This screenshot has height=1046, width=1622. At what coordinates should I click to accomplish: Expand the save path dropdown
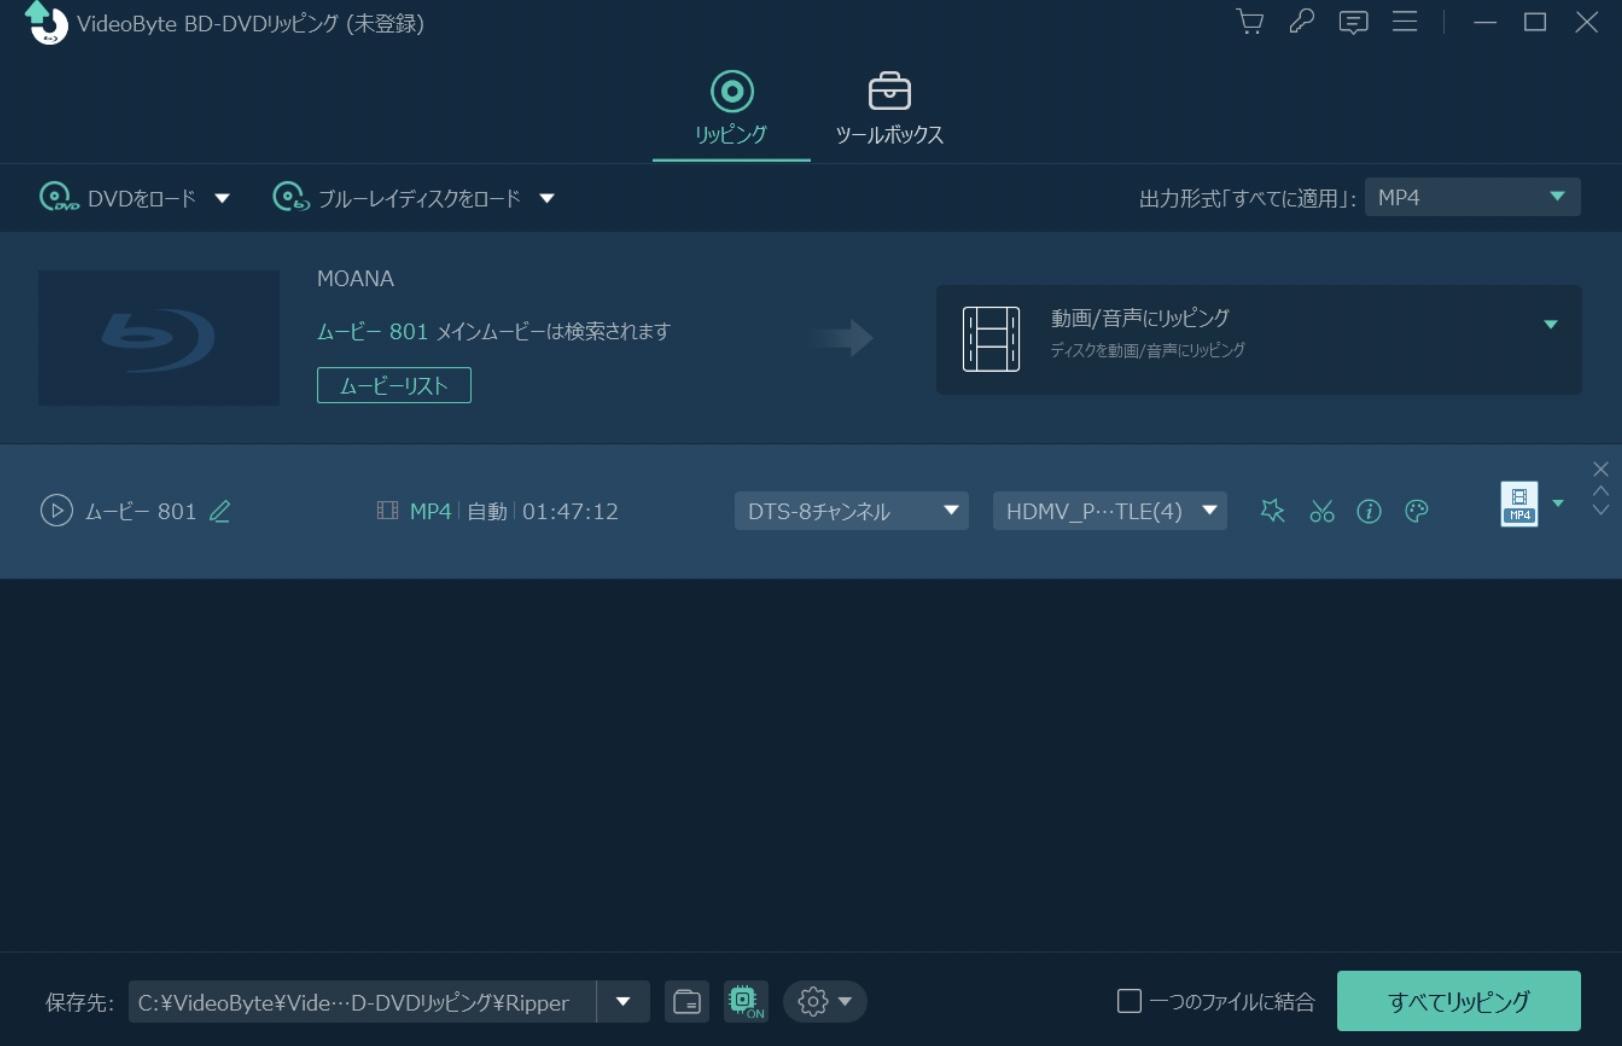click(623, 1001)
